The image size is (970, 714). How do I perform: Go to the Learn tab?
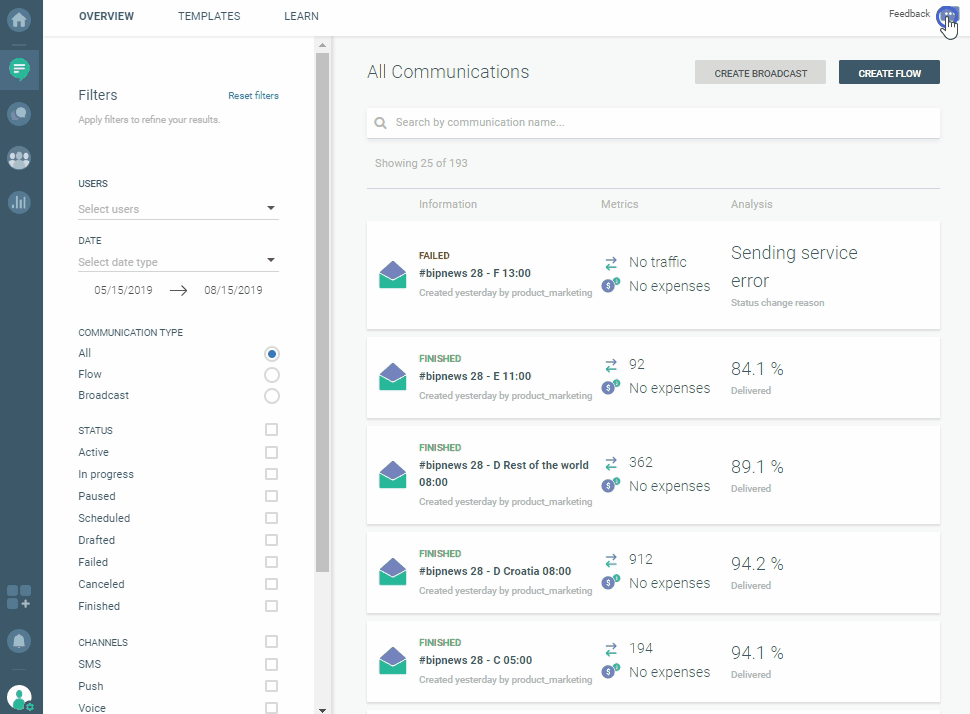tap(301, 16)
